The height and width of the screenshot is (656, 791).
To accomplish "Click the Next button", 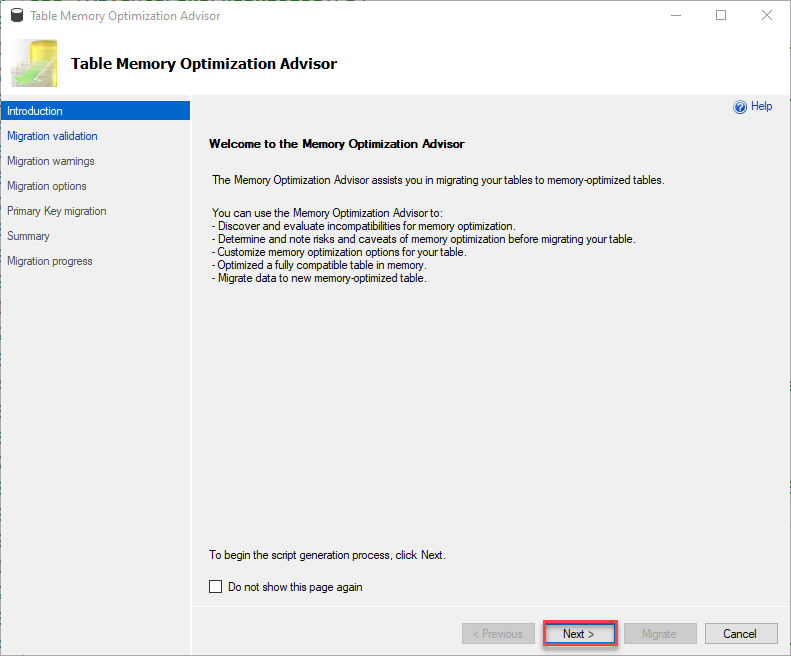I will pyautogui.click(x=580, y=633).
